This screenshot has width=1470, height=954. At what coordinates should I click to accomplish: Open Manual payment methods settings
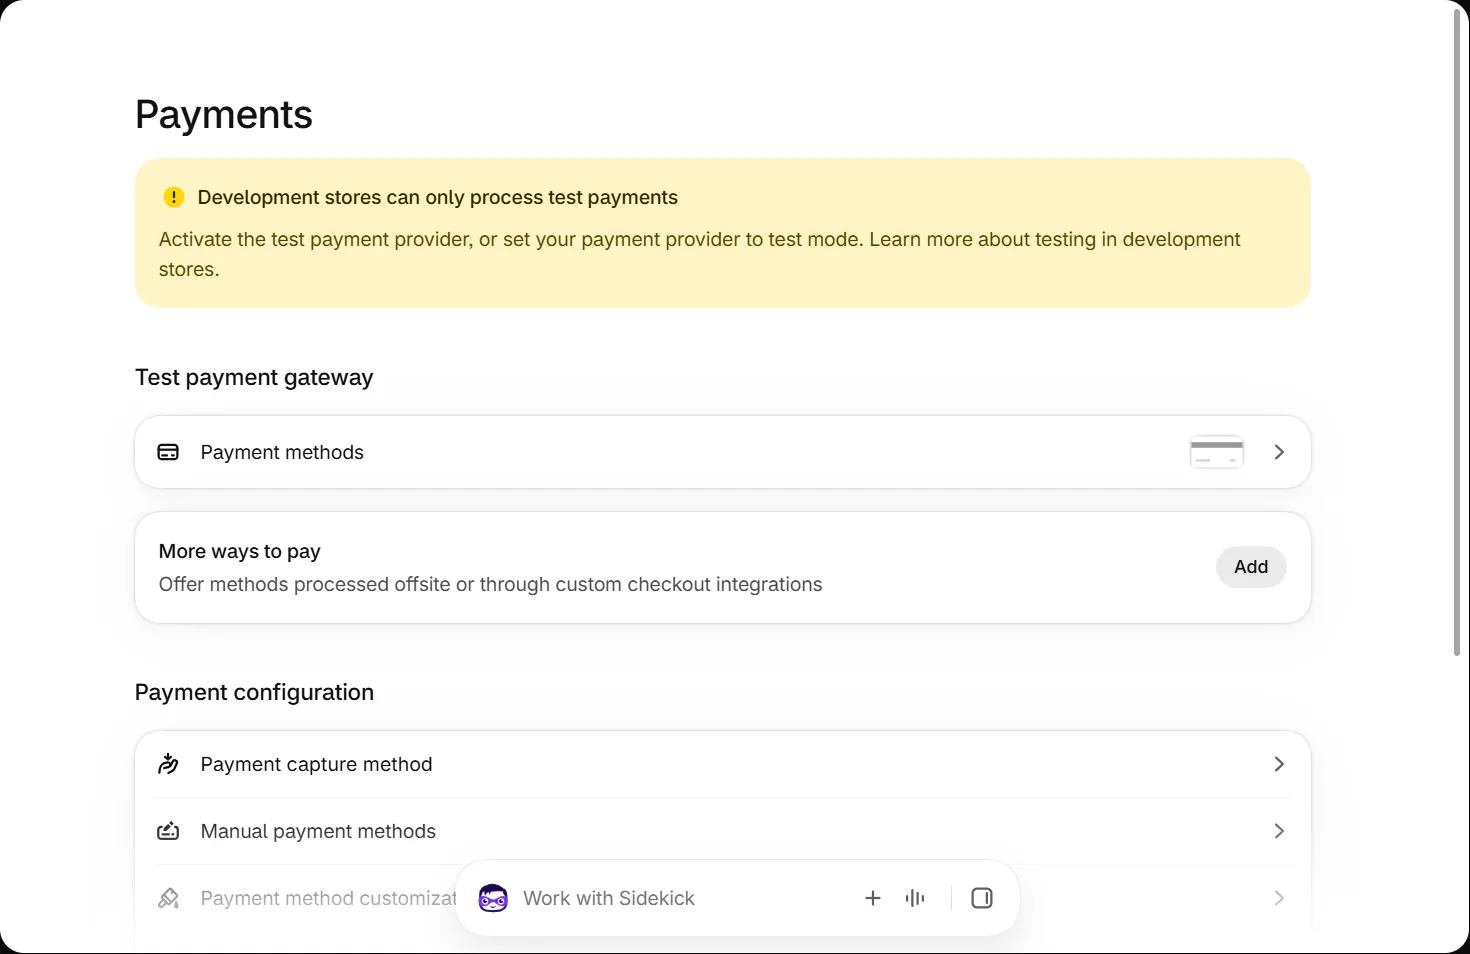tap(723, 831)
